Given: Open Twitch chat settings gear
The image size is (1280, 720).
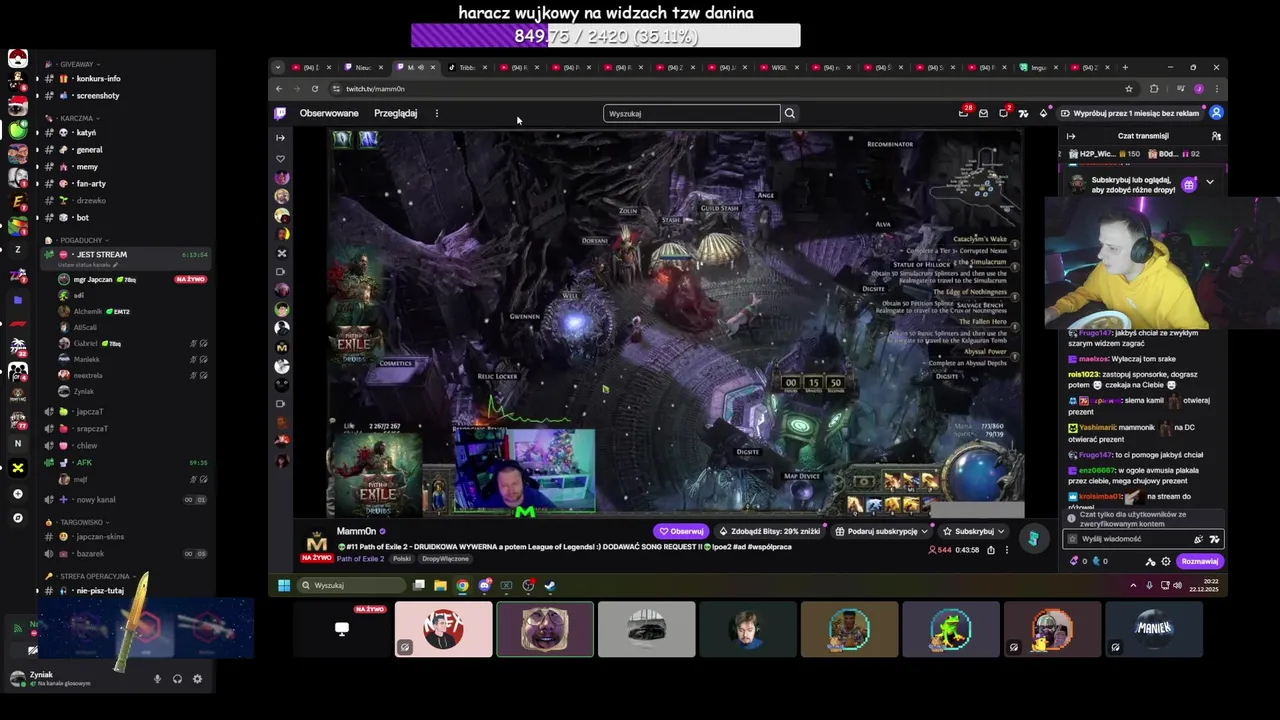Looking at the screenshot, I should (x=1166, y=561).
